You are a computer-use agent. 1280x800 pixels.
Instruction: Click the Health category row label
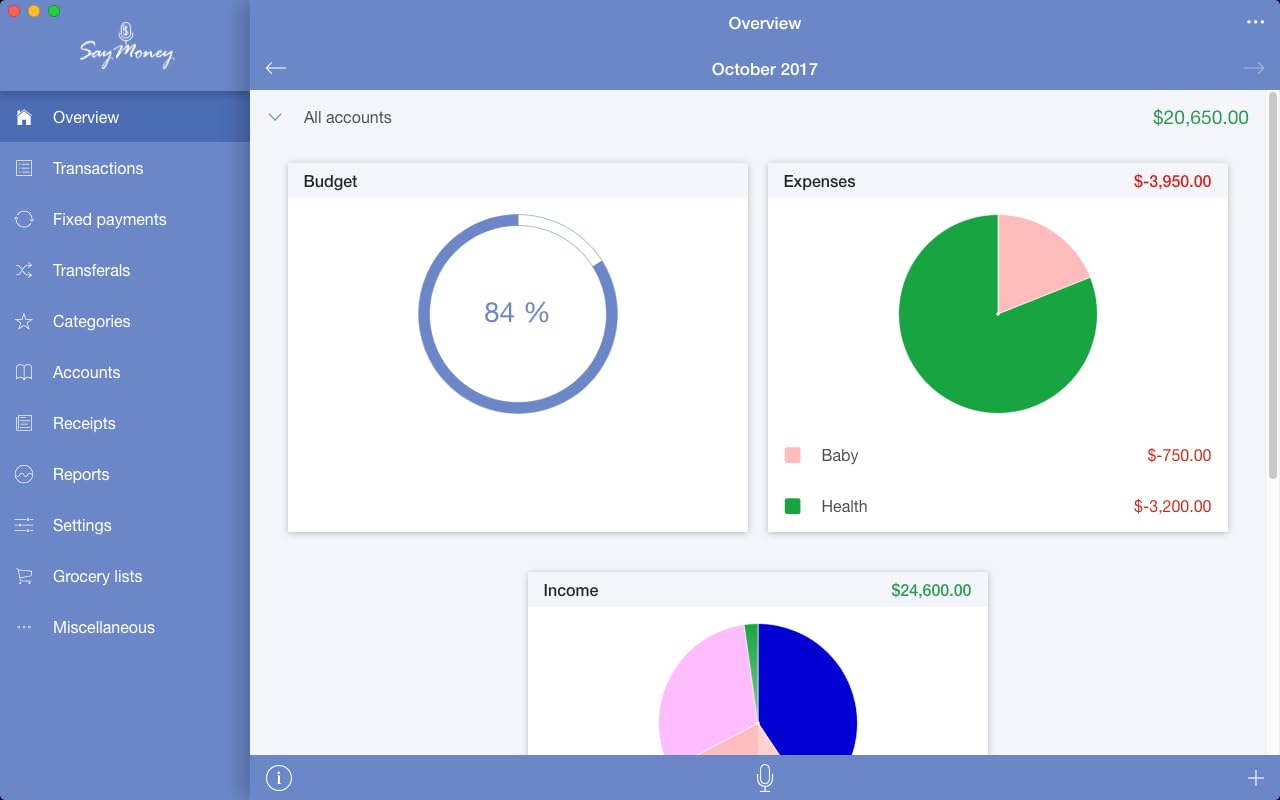[x=844, y=506]
